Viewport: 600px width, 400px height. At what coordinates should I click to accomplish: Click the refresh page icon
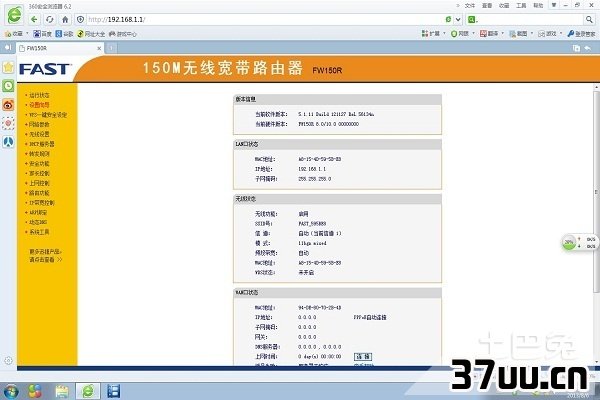(x=50, y=19)
